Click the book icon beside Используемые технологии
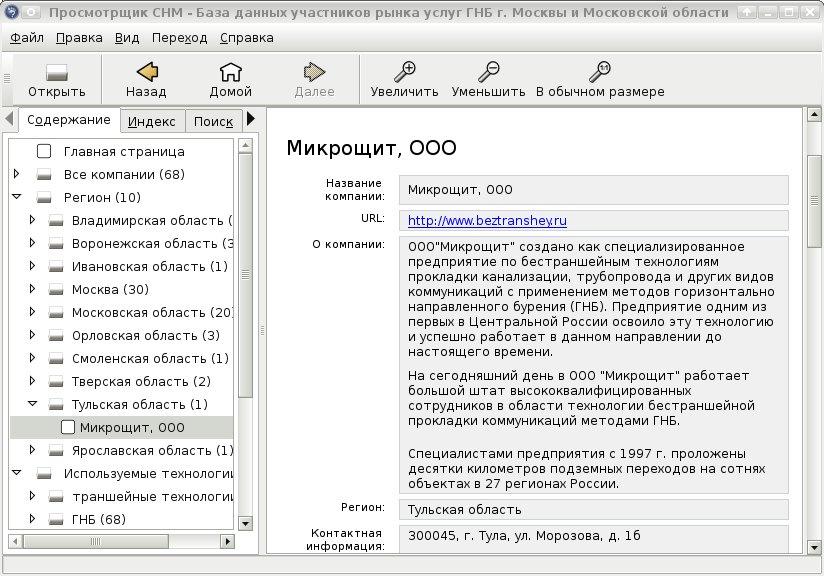Screen dimensions: 824x576 click(44, 474)
